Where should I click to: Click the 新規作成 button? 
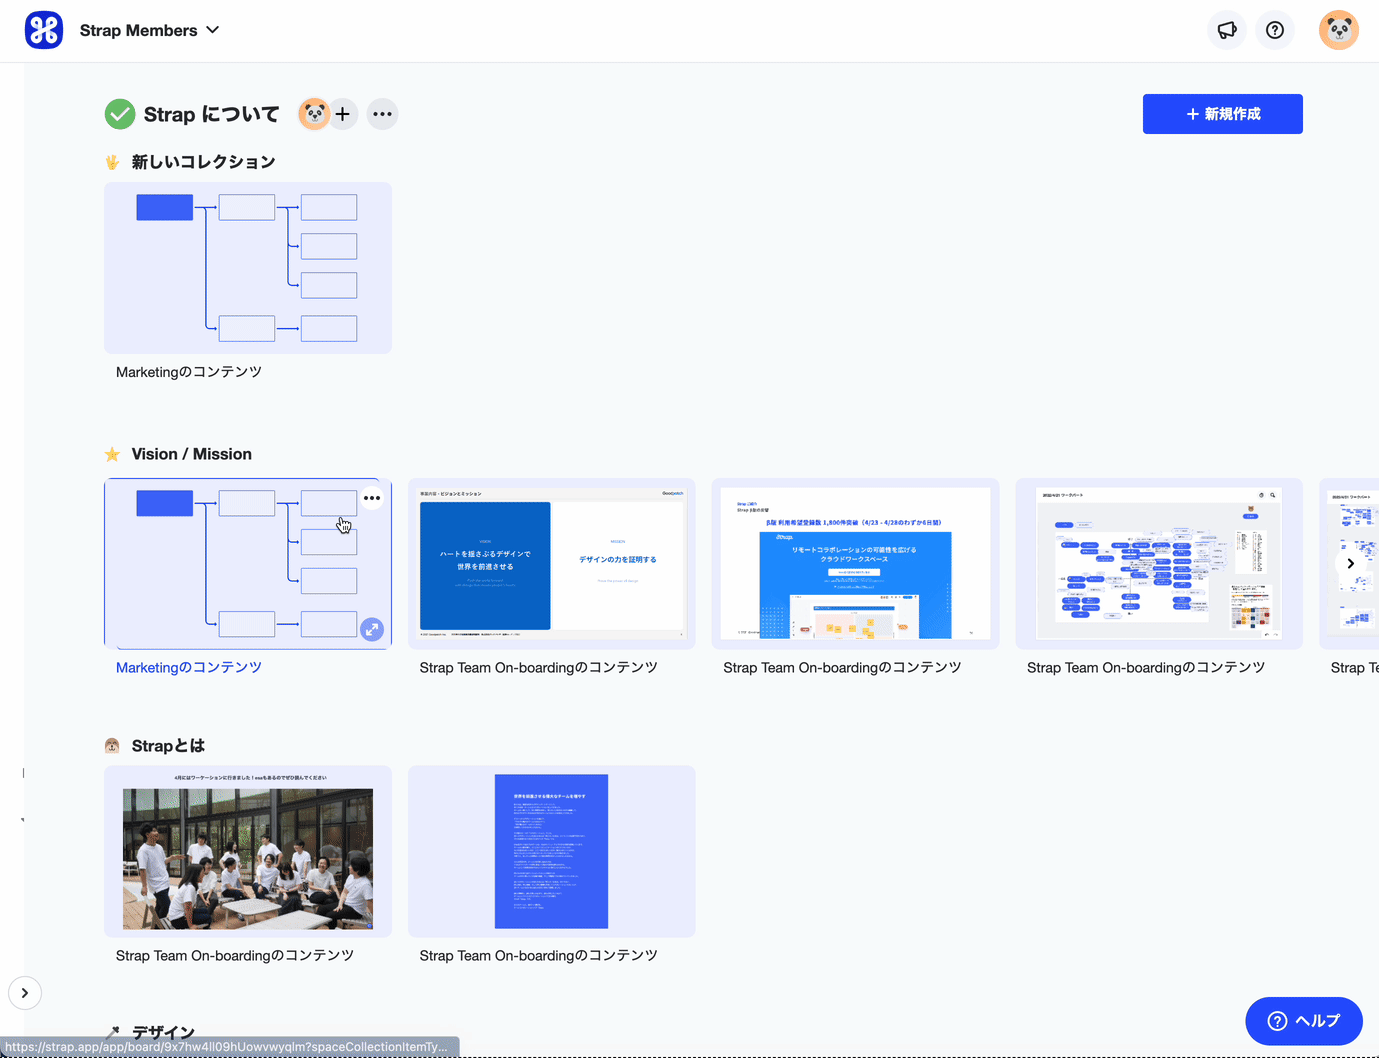(1222, 114)
